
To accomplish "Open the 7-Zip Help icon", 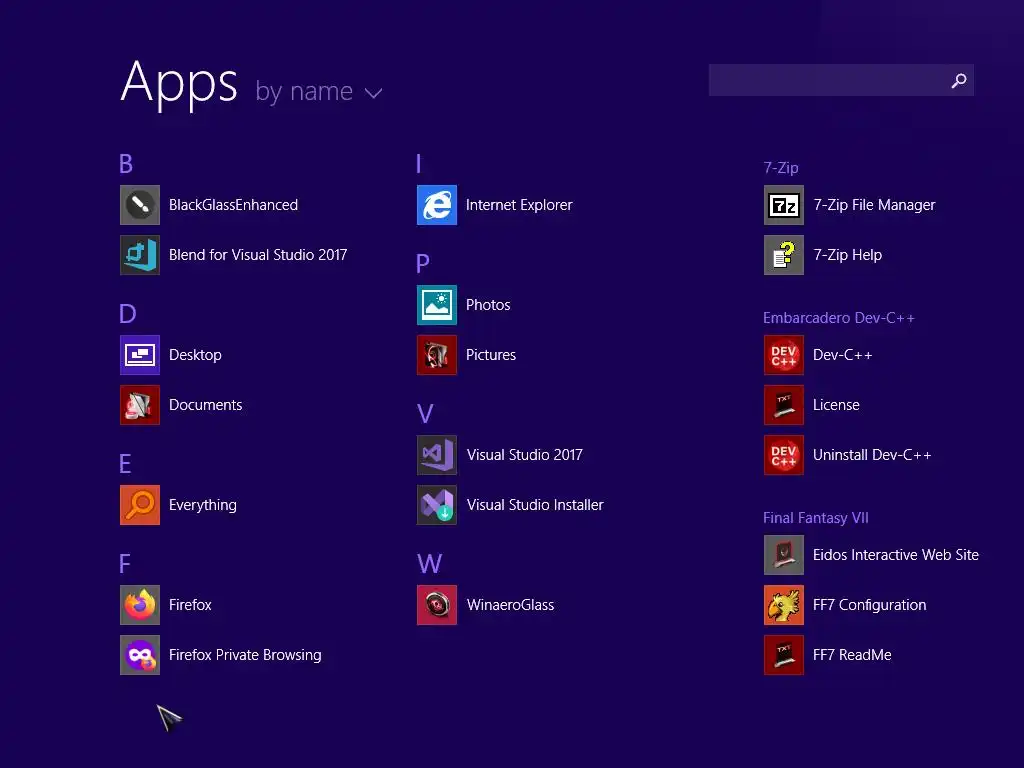I will [784, 255].
